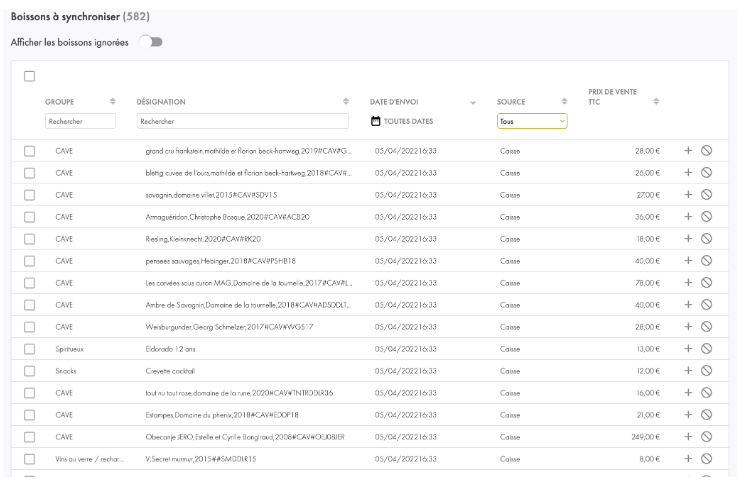Viewport: 737px width, 485px height.
Task: Add the pensees sauvages Hebinger drink
Action: point(688,260)
